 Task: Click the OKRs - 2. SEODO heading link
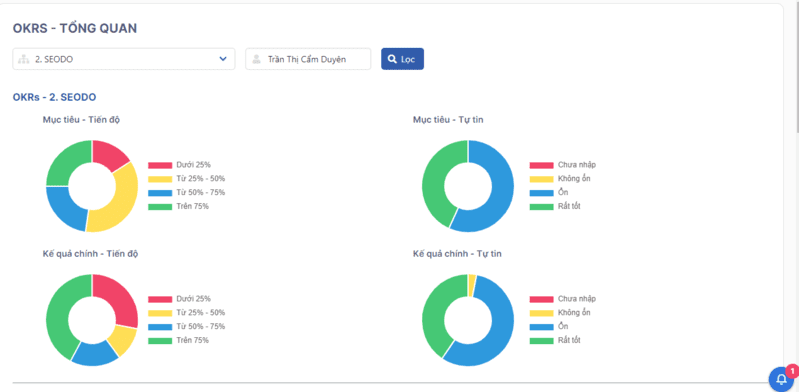click(x=55, y=97)
